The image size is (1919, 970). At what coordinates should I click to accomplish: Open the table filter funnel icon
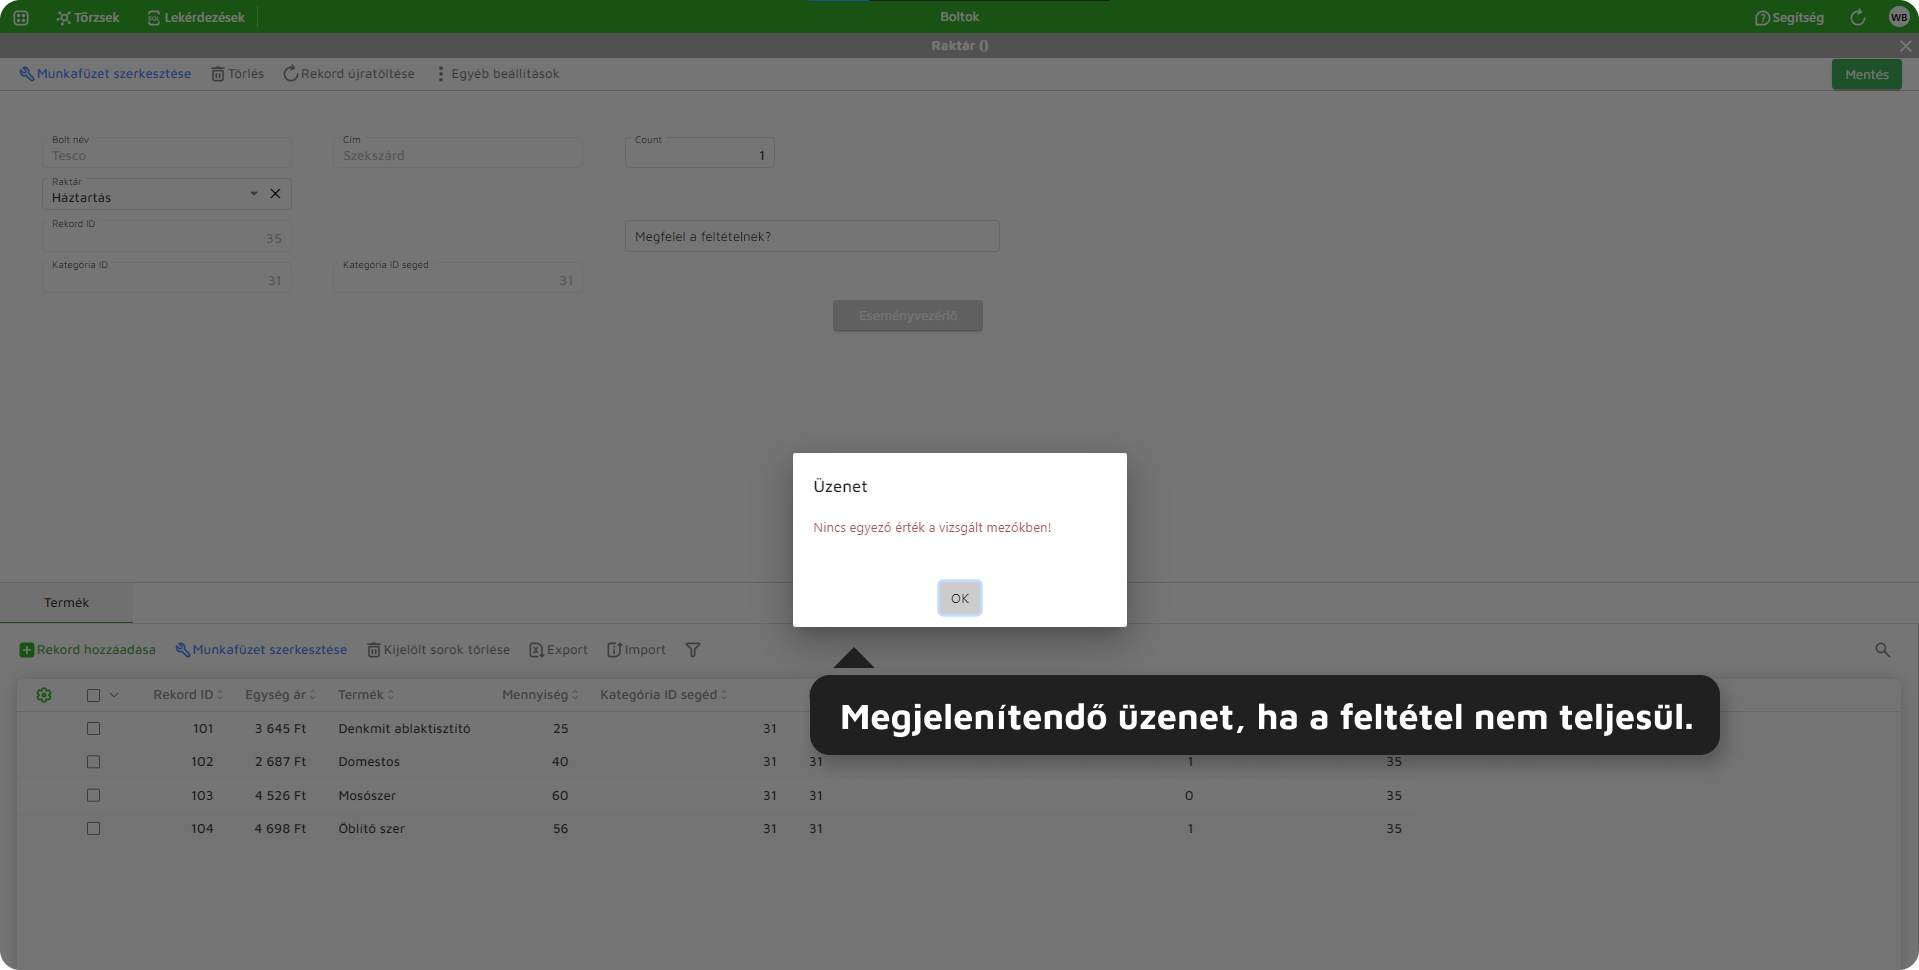[693, 650]
